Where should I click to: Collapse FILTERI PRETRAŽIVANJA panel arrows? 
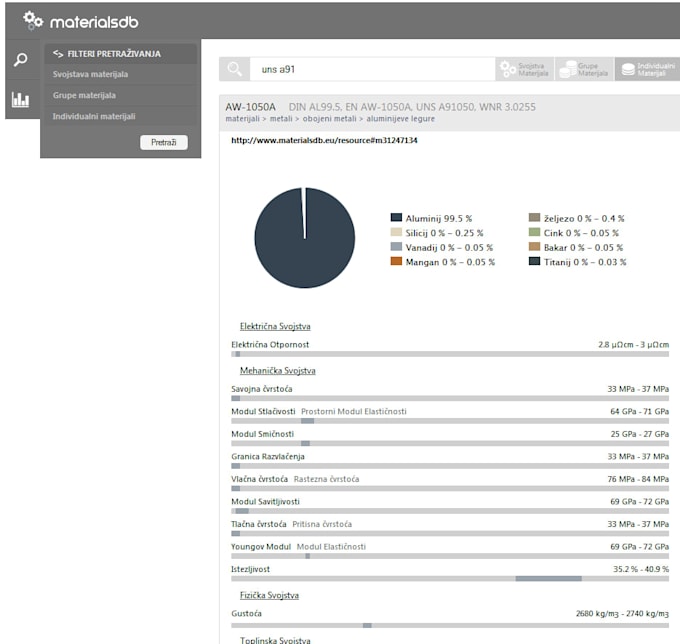pos(58,54)
